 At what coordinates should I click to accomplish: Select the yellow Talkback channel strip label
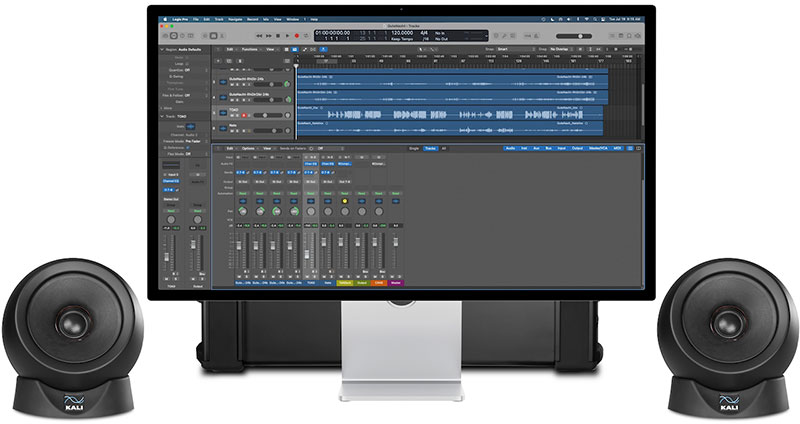[x=345, y=283]
